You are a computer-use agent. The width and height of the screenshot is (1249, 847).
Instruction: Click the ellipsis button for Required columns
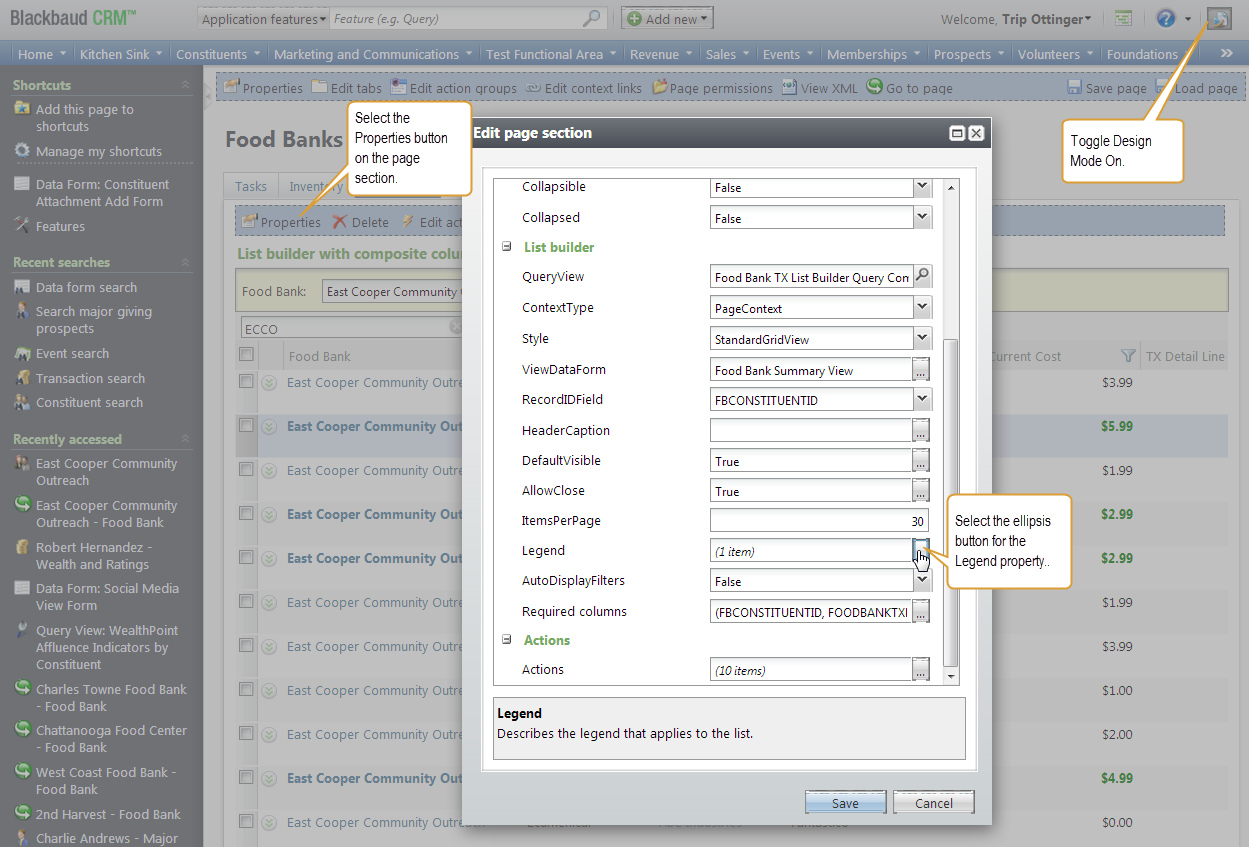921,611
